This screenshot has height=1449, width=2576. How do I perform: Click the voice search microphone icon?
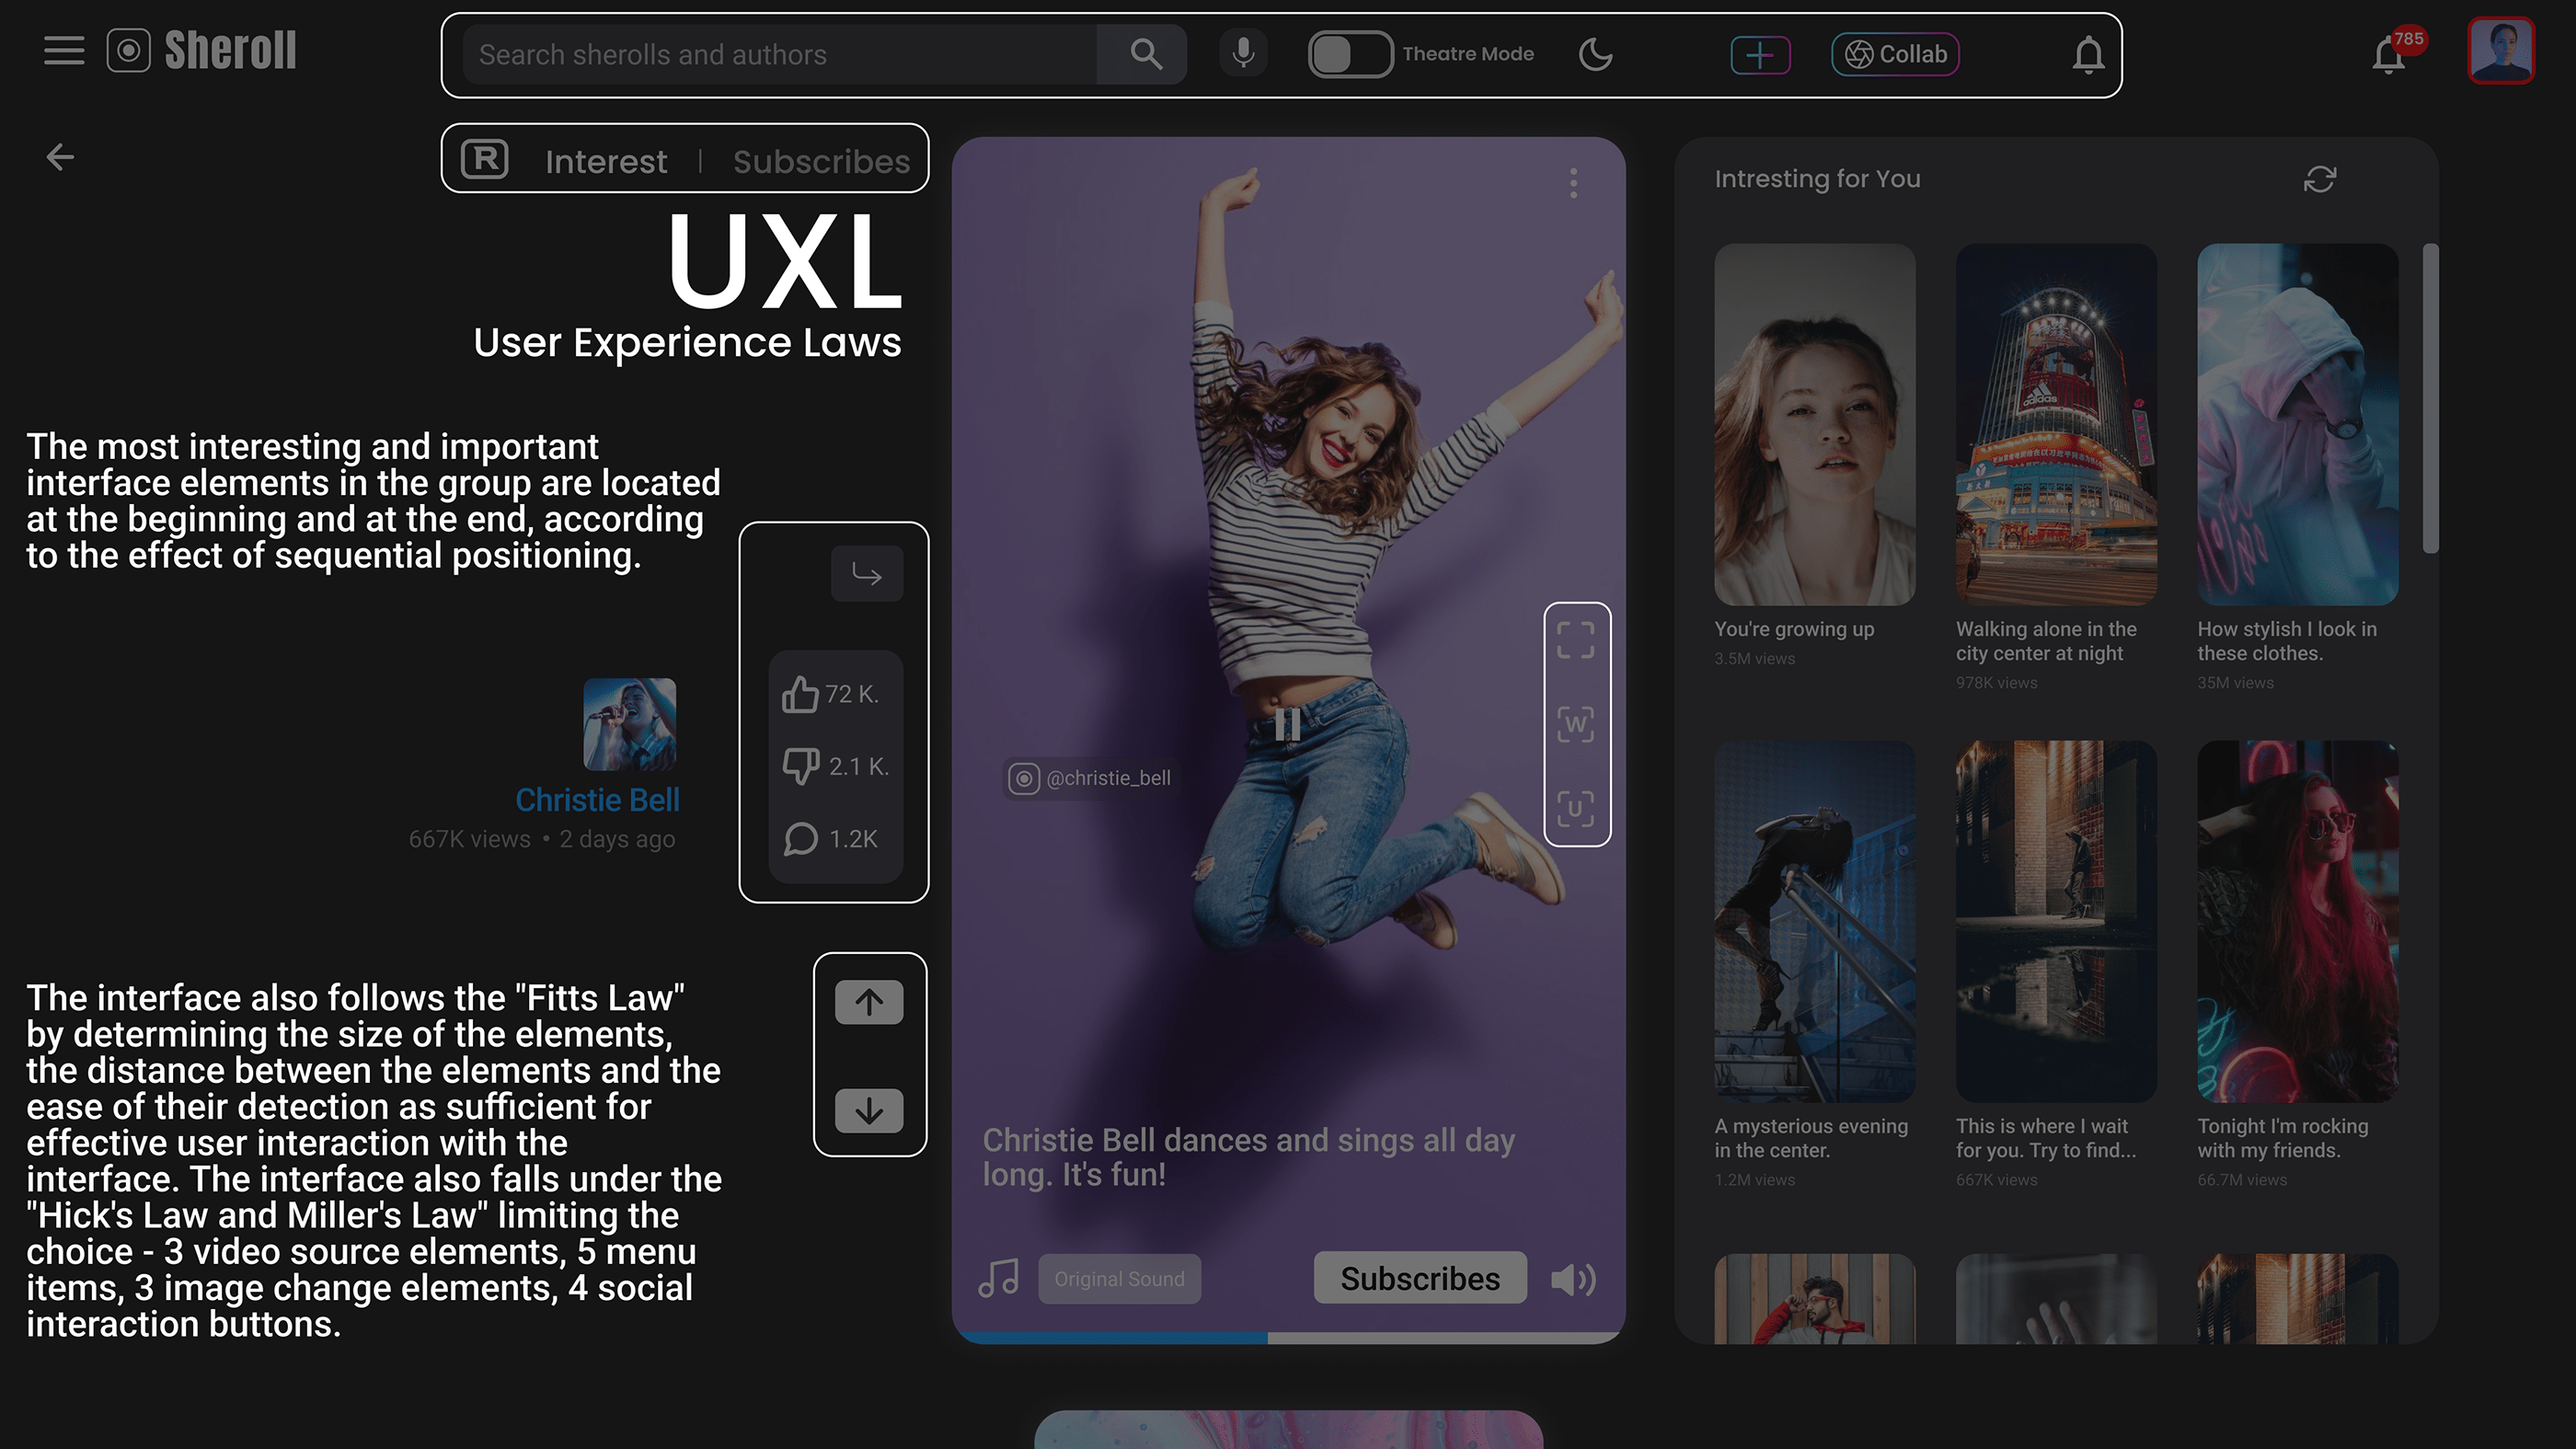pyautogui.click(x=1243, y=54)
